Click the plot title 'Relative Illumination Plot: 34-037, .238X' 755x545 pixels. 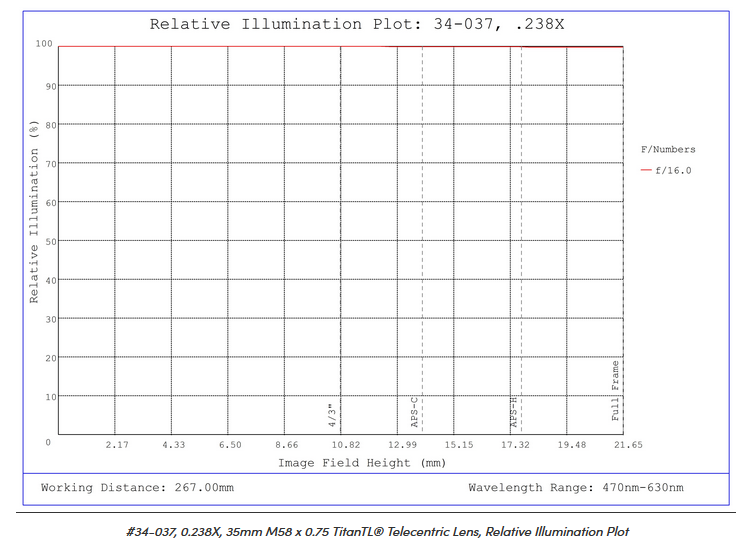coord(357,24)
